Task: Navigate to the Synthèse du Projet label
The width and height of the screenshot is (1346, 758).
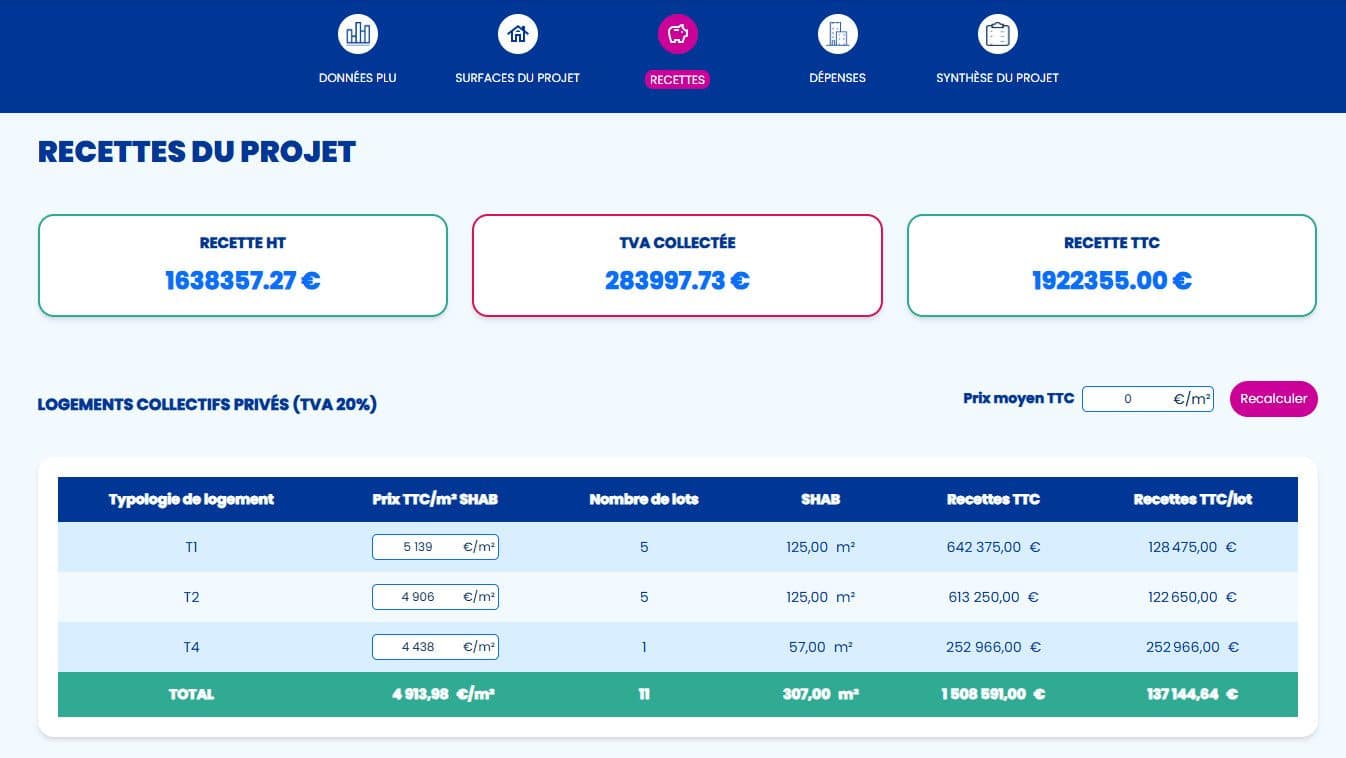Action: click(997, 78)
